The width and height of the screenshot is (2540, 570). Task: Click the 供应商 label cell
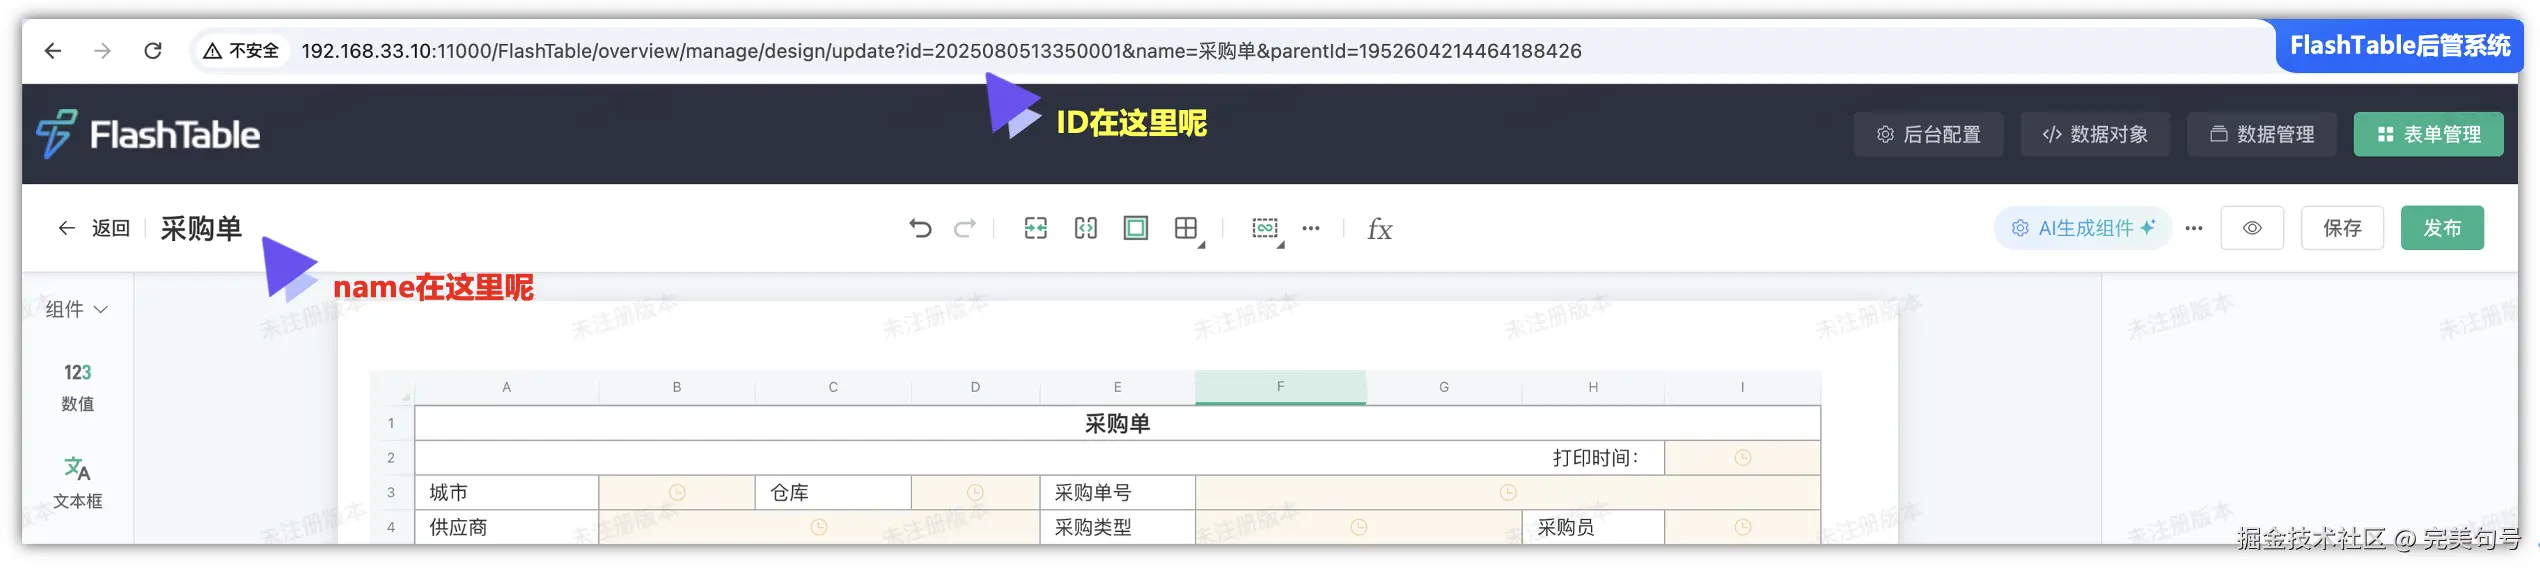click(x=507, y=527)
